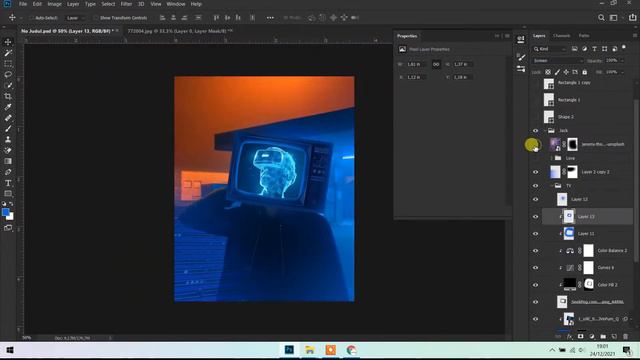The height and width of the screenshot is (360, 640).
Task: Select the Brush tool
Action: point(8,129)
